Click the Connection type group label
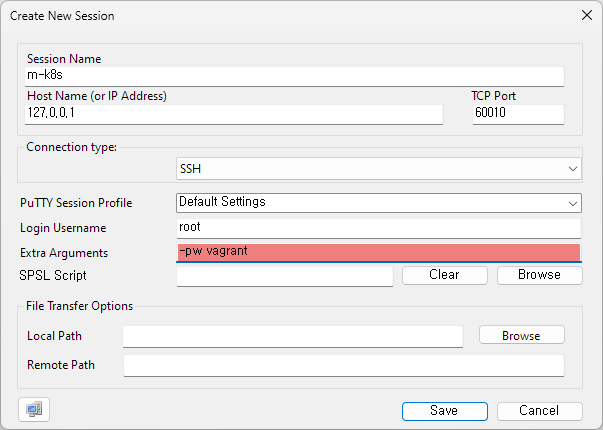The image size is (603, 430). 71,147
